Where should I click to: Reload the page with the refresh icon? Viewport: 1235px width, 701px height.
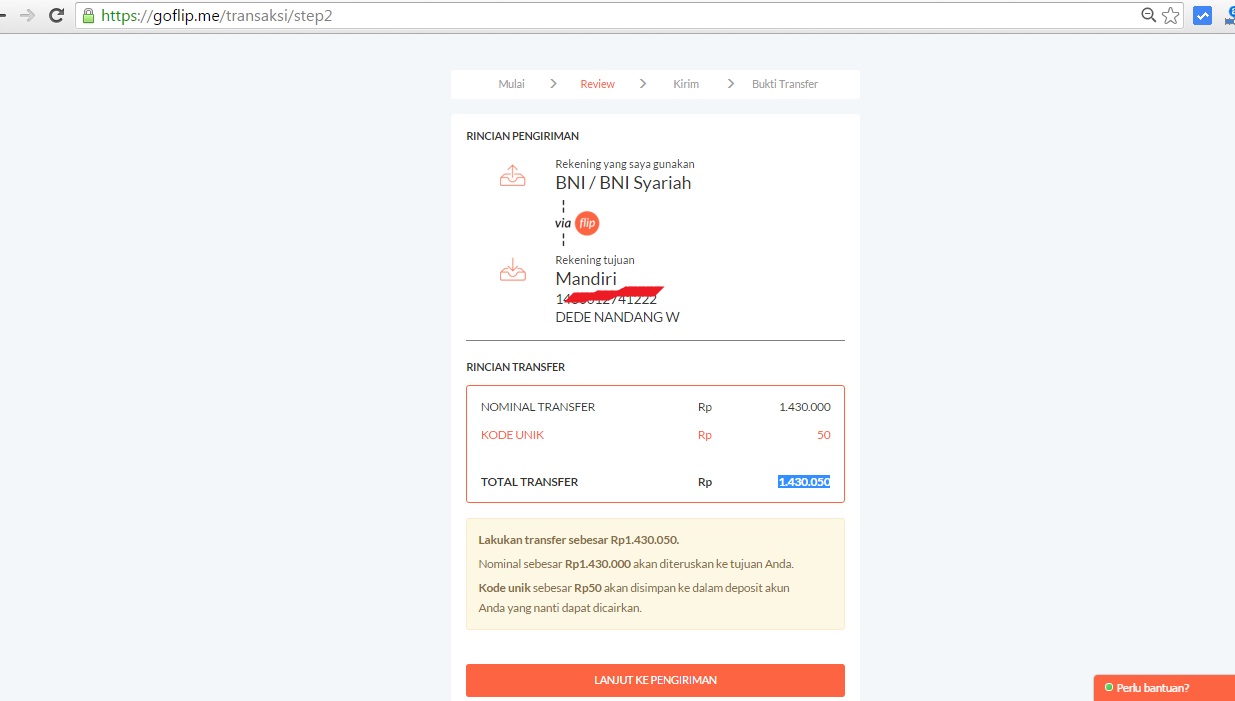[x=57, y=16]
